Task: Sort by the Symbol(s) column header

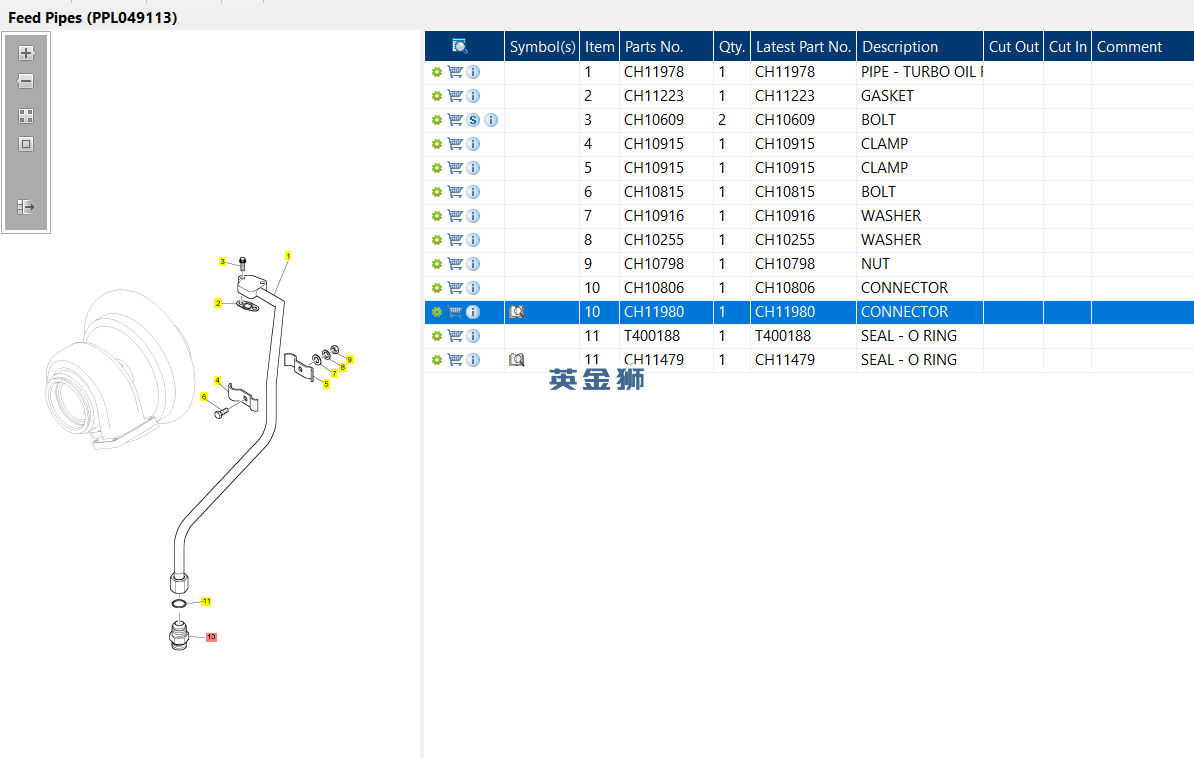Action: point(542,46)
